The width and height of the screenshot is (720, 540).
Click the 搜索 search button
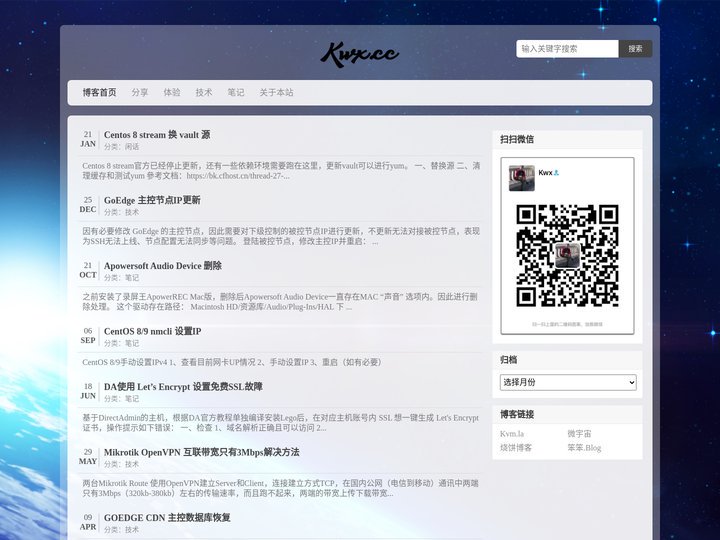636,49
